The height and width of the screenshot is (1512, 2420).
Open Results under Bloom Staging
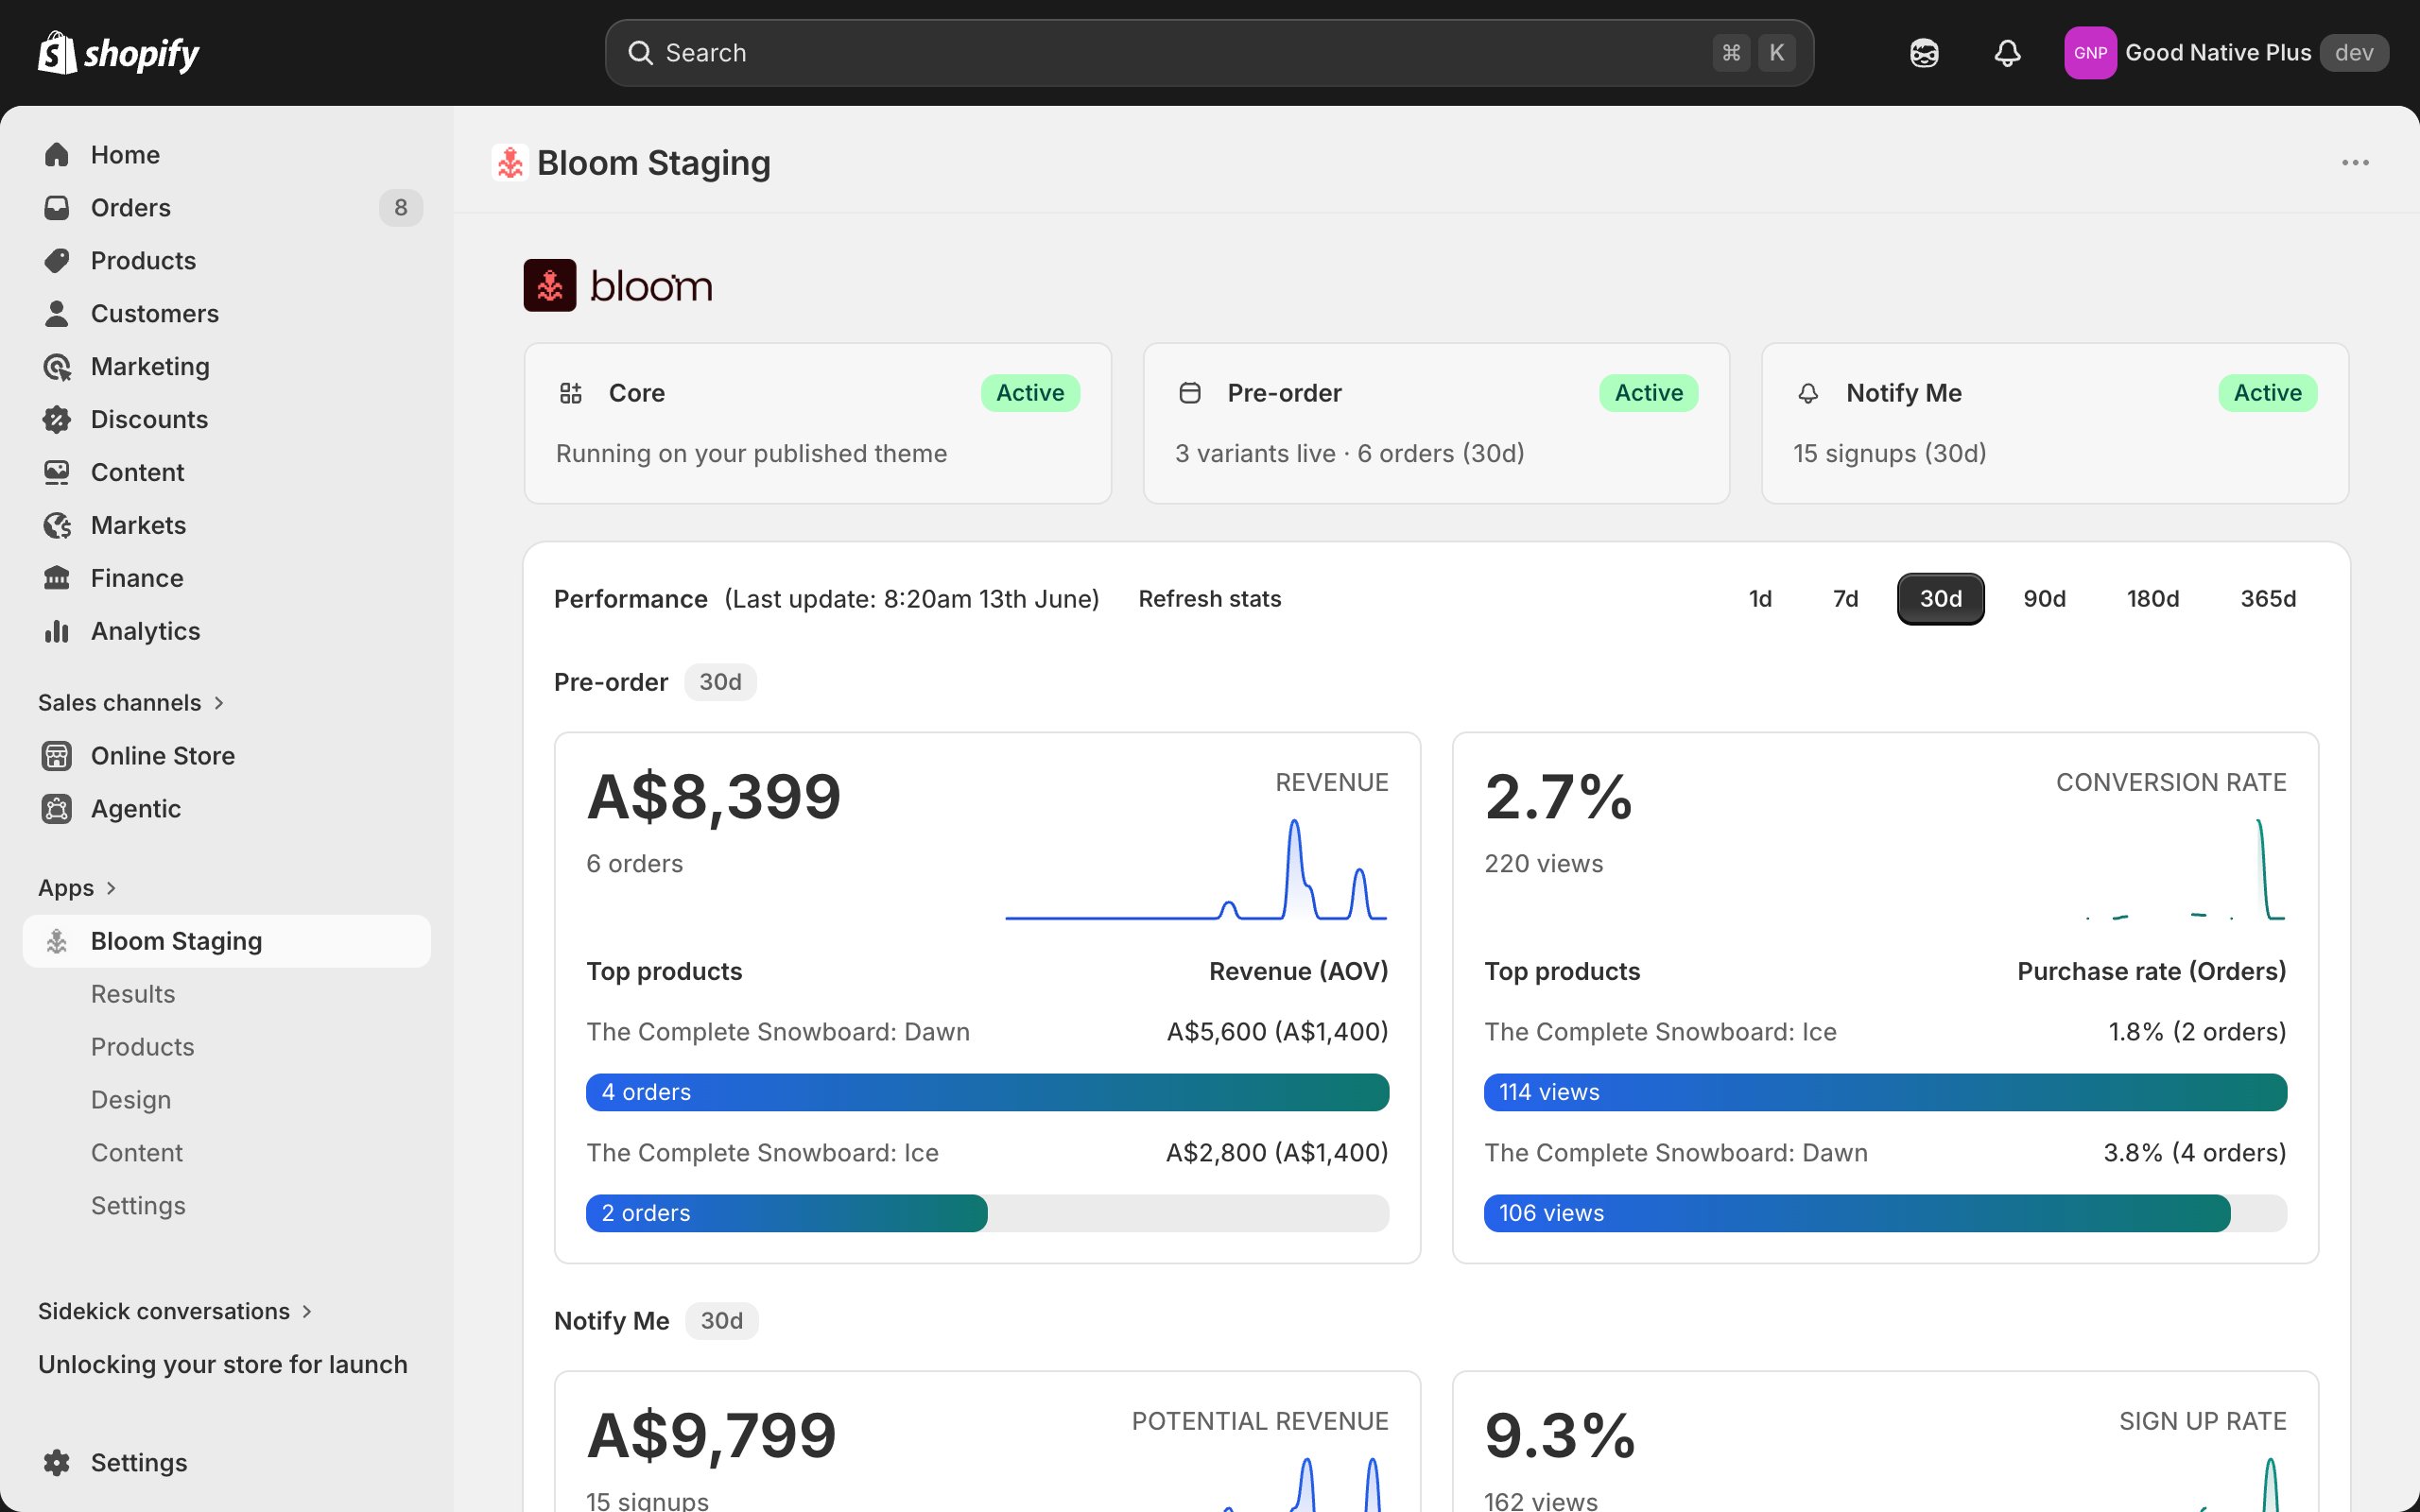pyautogui.click(x=133, y=994)
